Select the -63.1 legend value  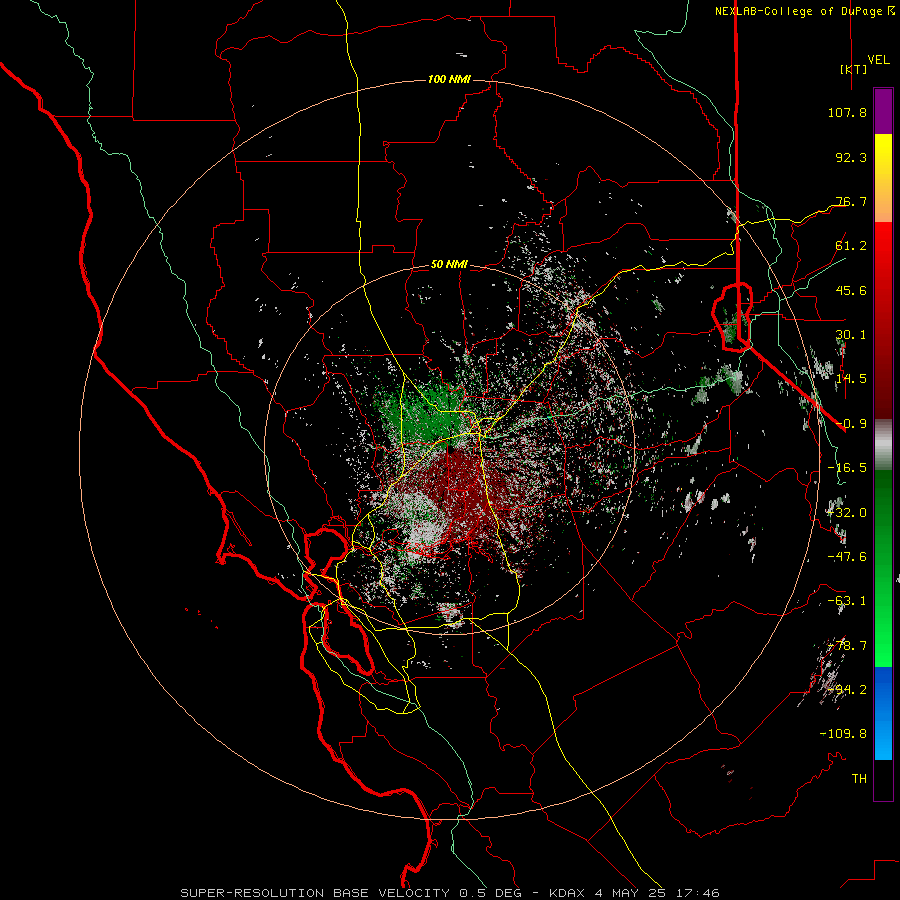click(x=847, y=601)
